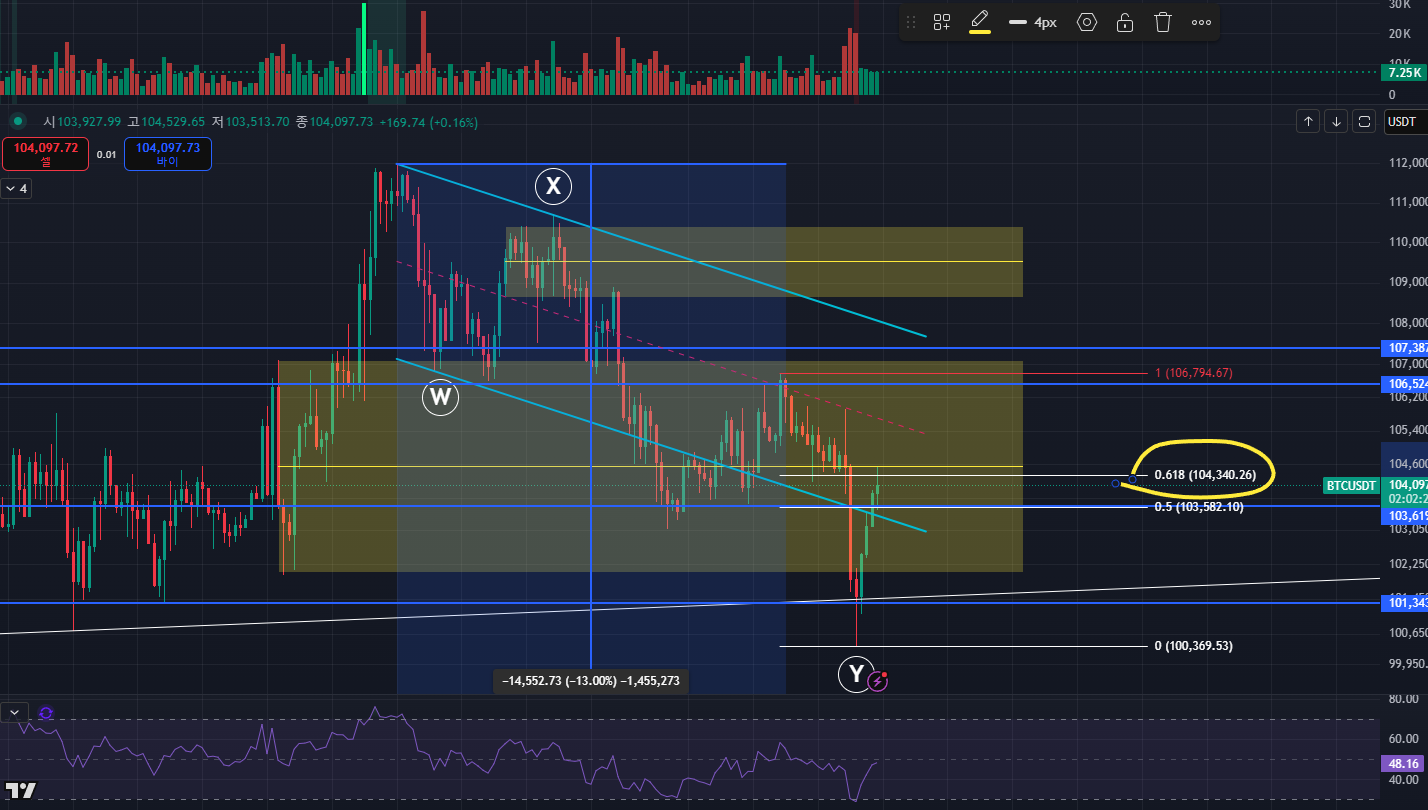Click the 48.16 RSI value tag
This screenshot has height=810, width=1428.
(1404, 763)
